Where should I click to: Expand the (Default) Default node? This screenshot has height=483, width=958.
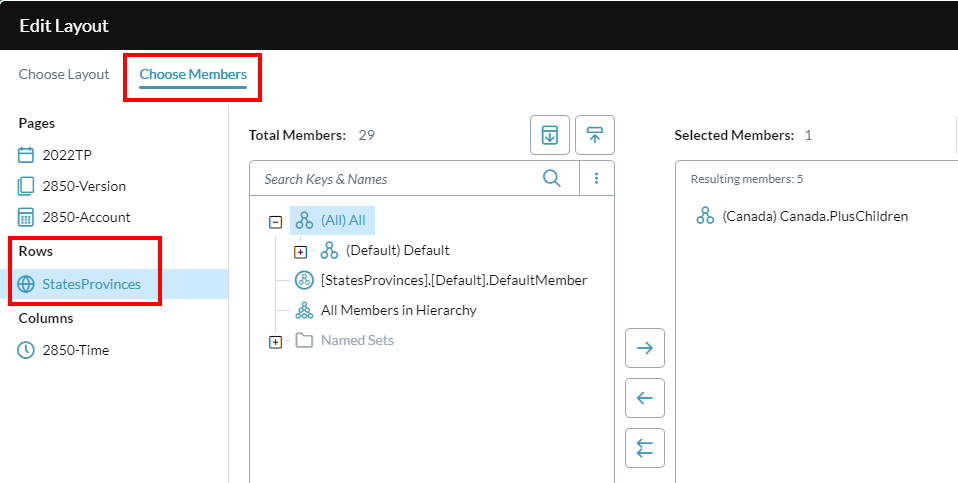point(300,252)
